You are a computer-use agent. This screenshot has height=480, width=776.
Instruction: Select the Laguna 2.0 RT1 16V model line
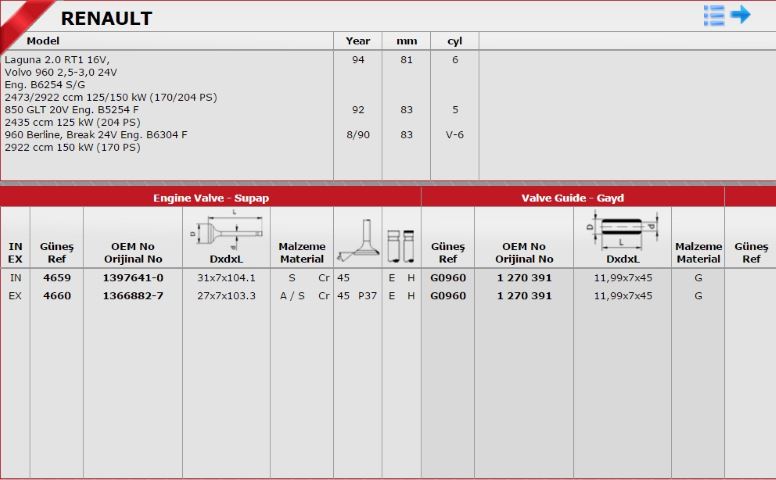57,60
